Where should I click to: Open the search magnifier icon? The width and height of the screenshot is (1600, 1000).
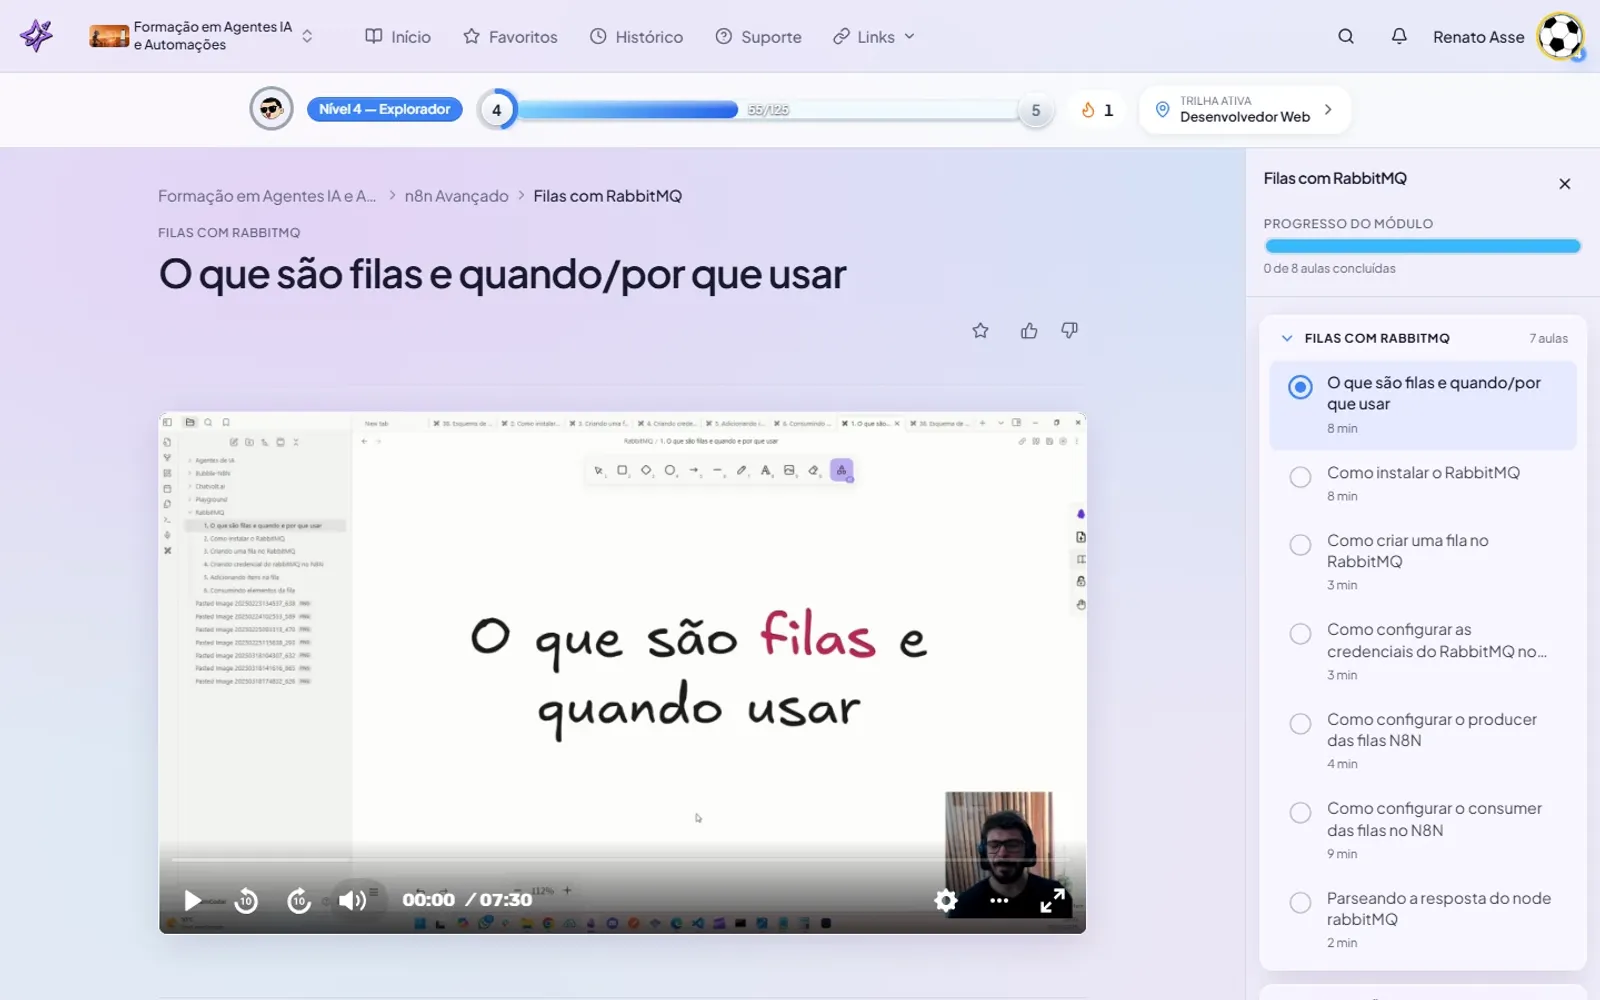(x=1346, y=37)
